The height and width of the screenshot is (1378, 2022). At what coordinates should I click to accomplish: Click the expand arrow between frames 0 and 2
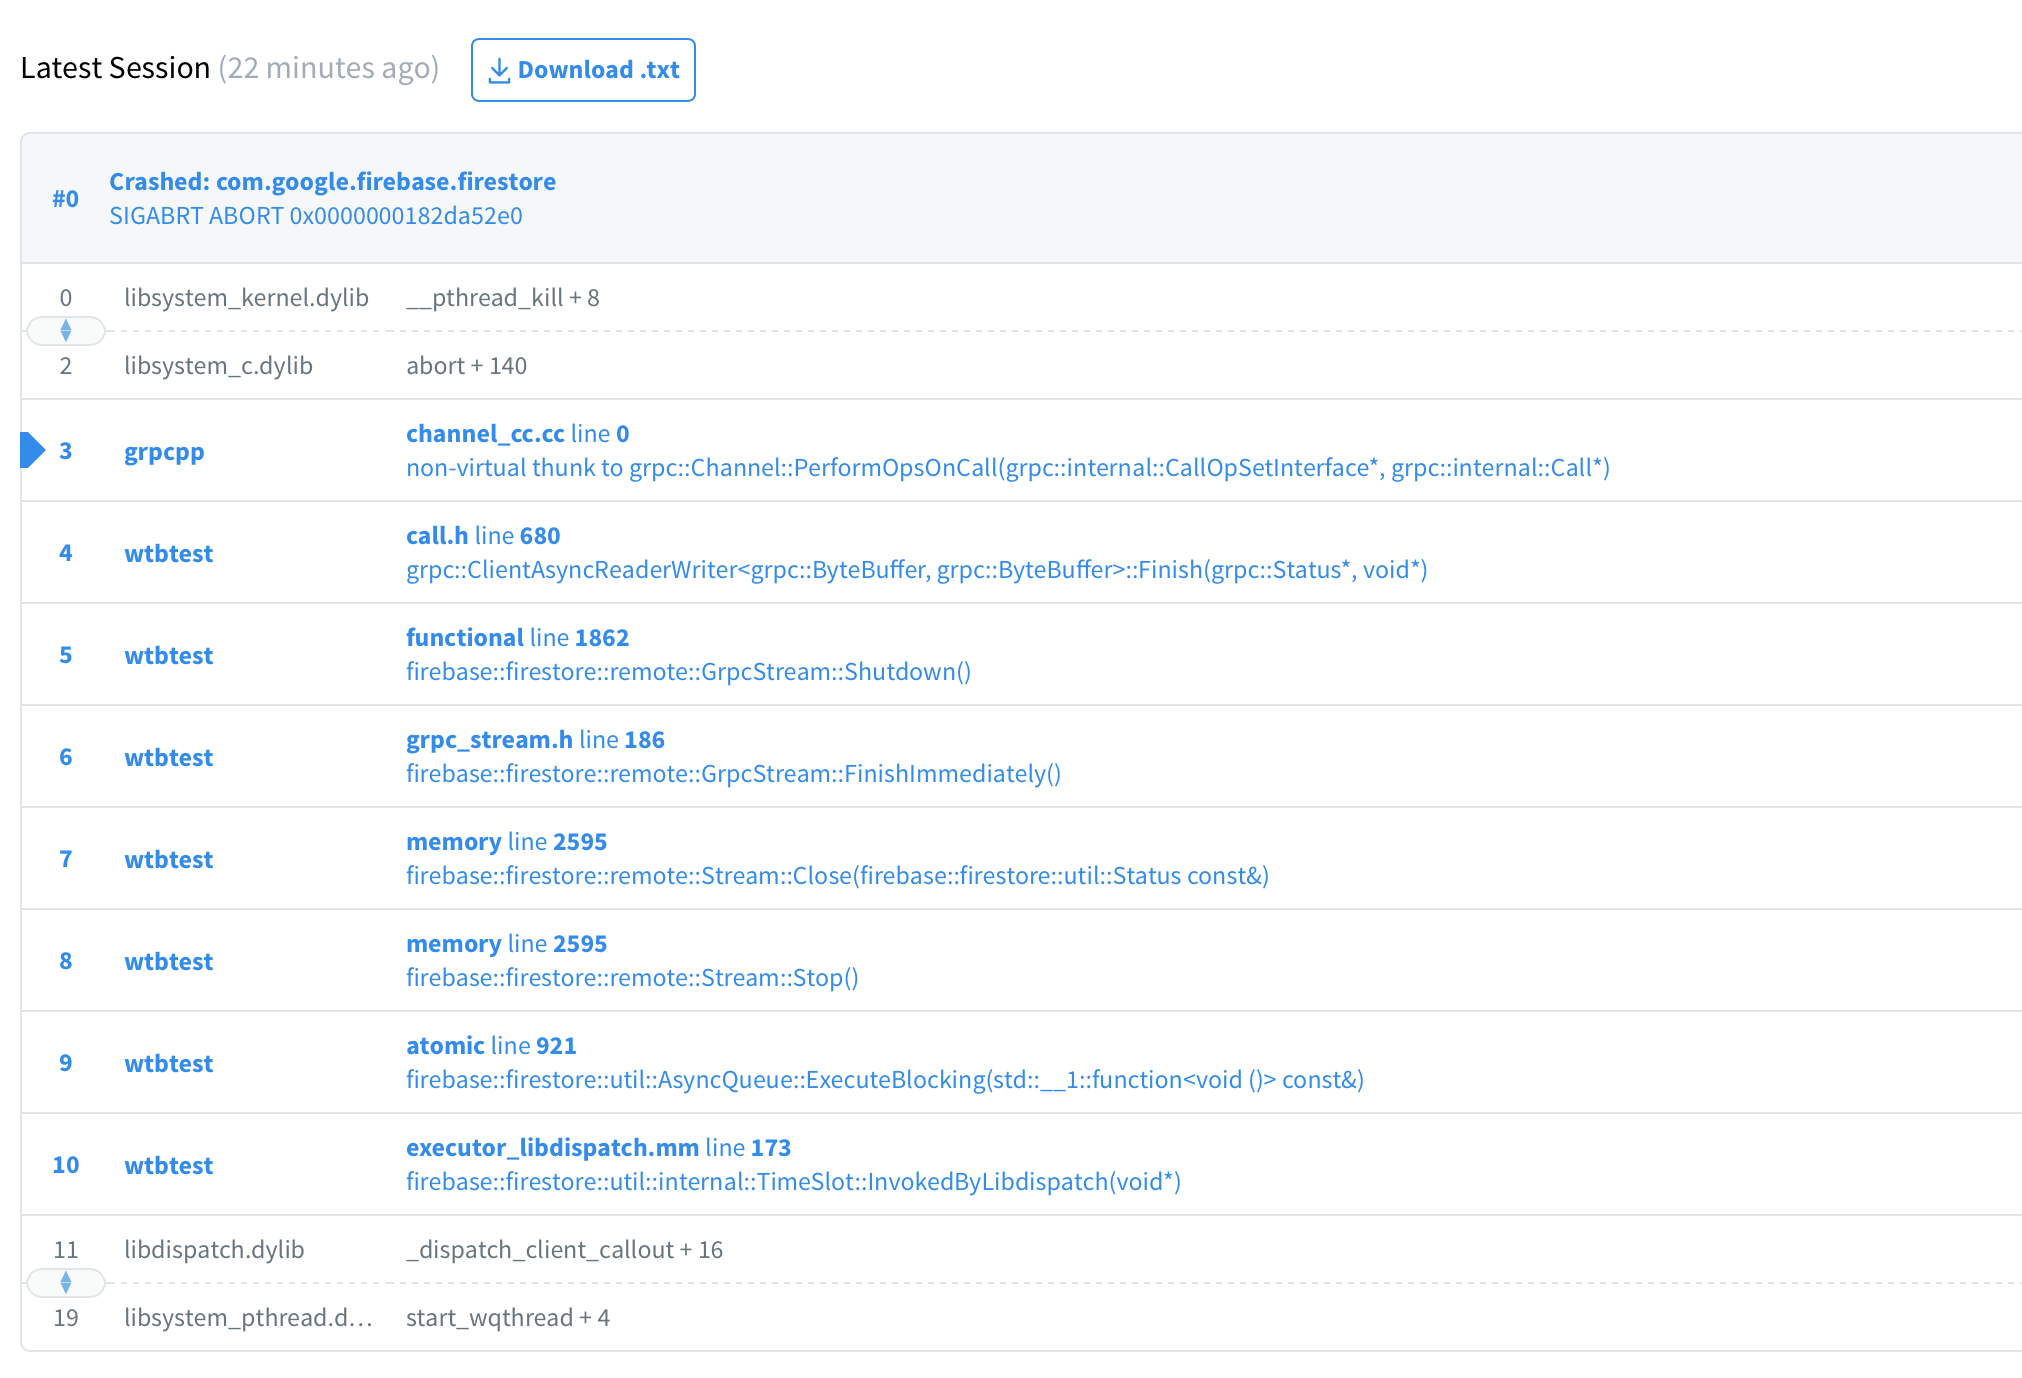click(66, 330)
